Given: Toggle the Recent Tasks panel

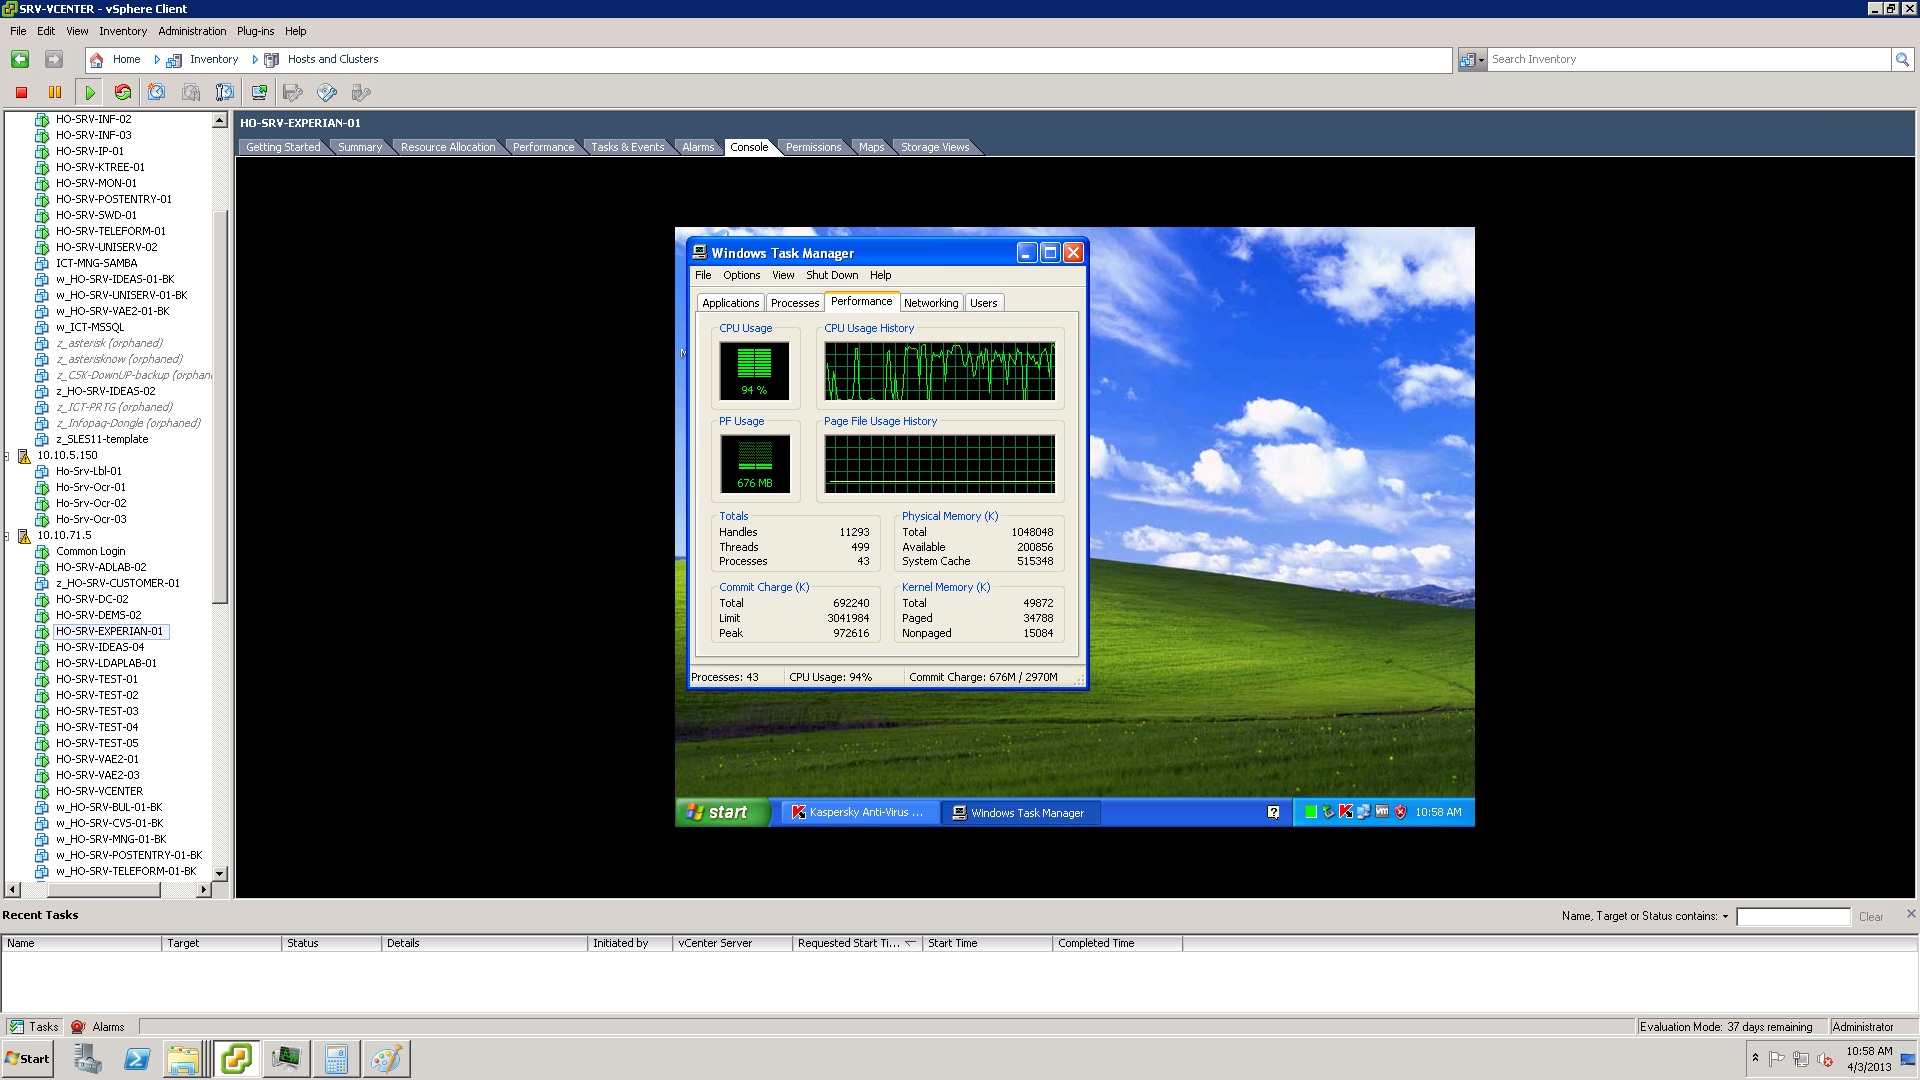Looking at the screenshot, I should point(33,1026).
